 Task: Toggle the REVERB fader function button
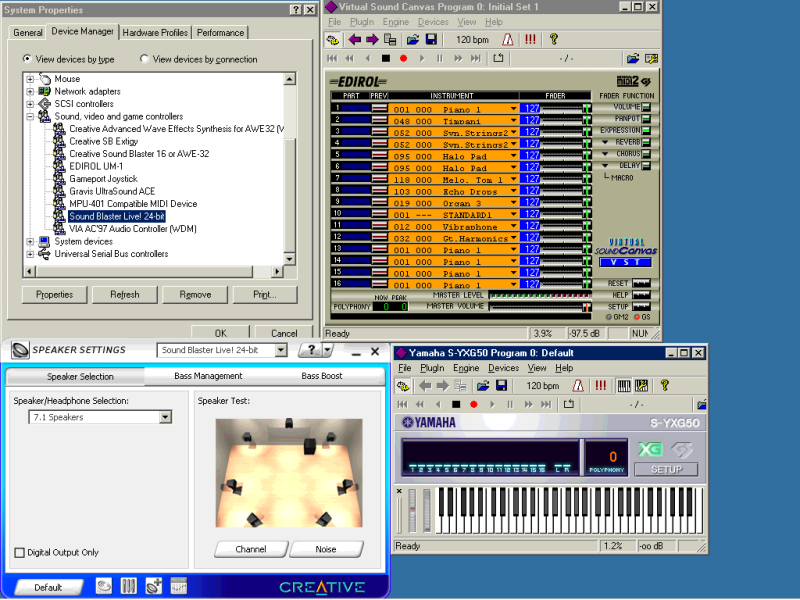pyautogui.click(x=646, y=142)
